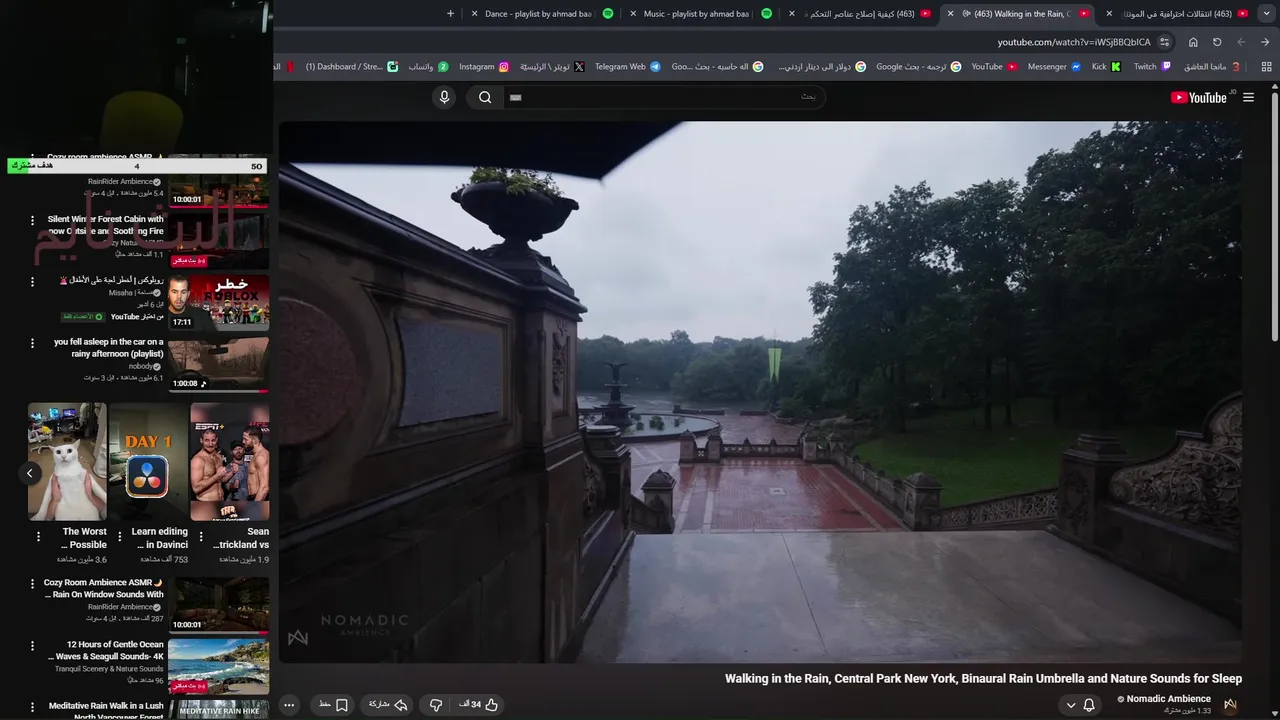
Task: Open Silent Winter Forest Cabin video thumbnail
Action: click(x=218, y=240)
